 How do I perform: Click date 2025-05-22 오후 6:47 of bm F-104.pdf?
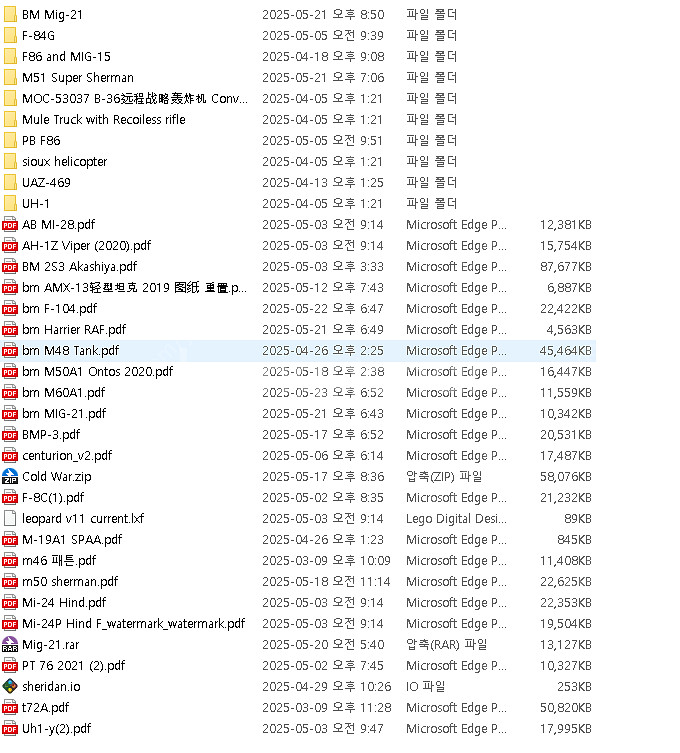pos(323,308)
